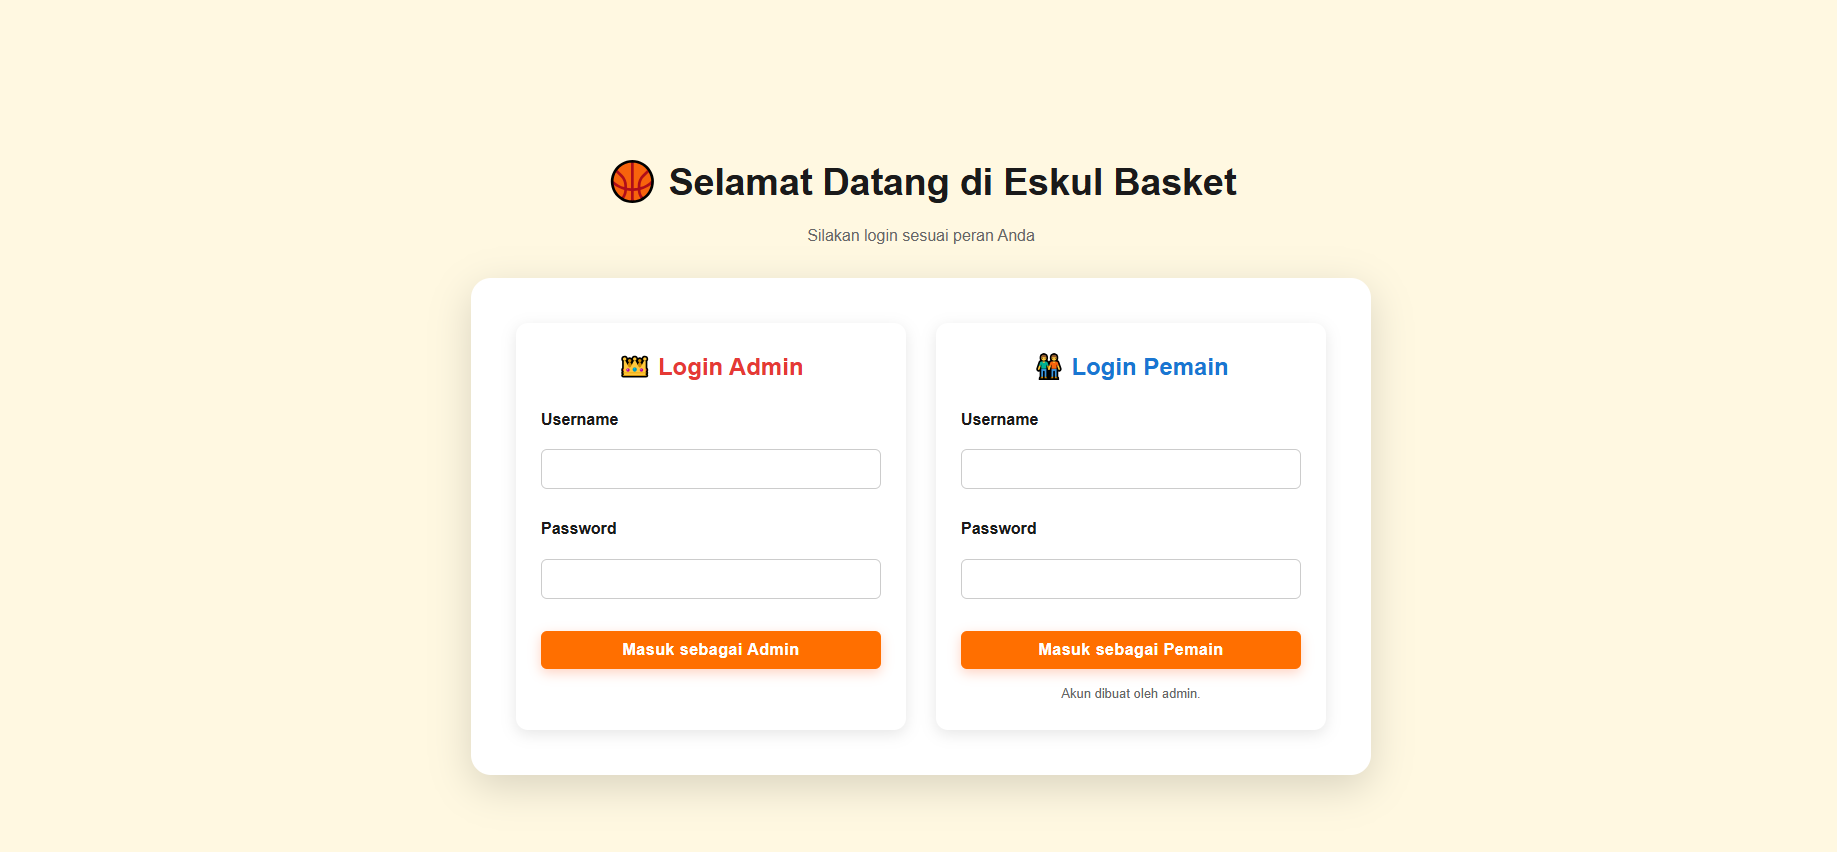Click the Selamat Datang di Eskul Basket title

tap(951, 182)
